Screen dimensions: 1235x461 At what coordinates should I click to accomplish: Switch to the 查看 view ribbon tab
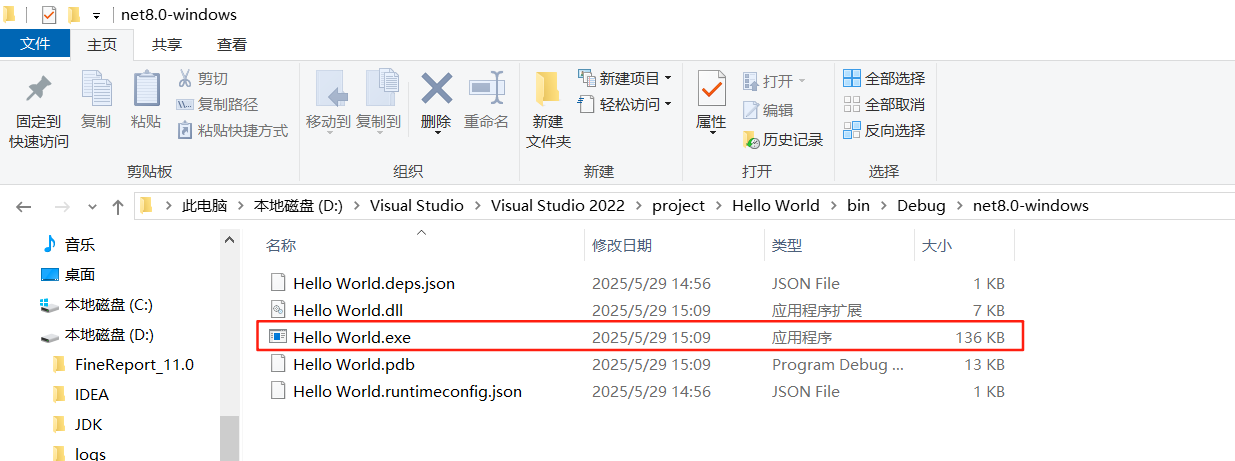232,44
